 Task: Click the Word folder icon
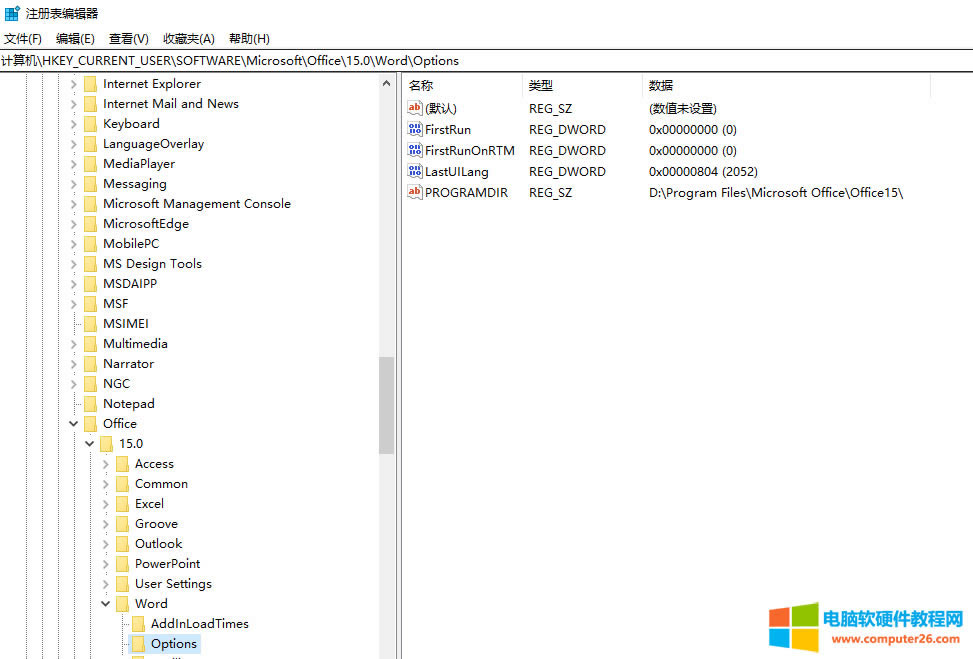click(x=123, y=603)
